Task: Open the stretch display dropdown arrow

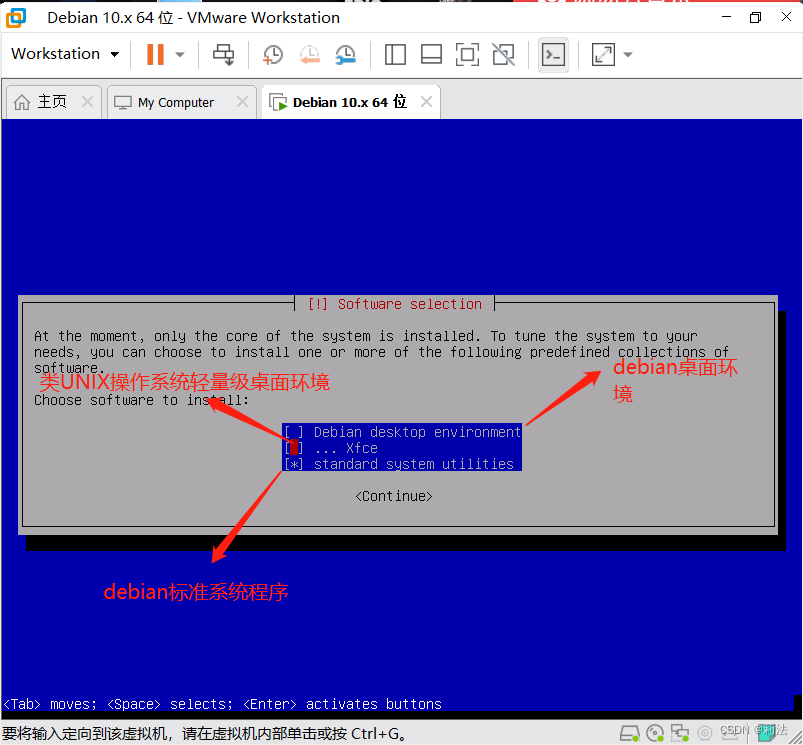Action: (628, 54)
